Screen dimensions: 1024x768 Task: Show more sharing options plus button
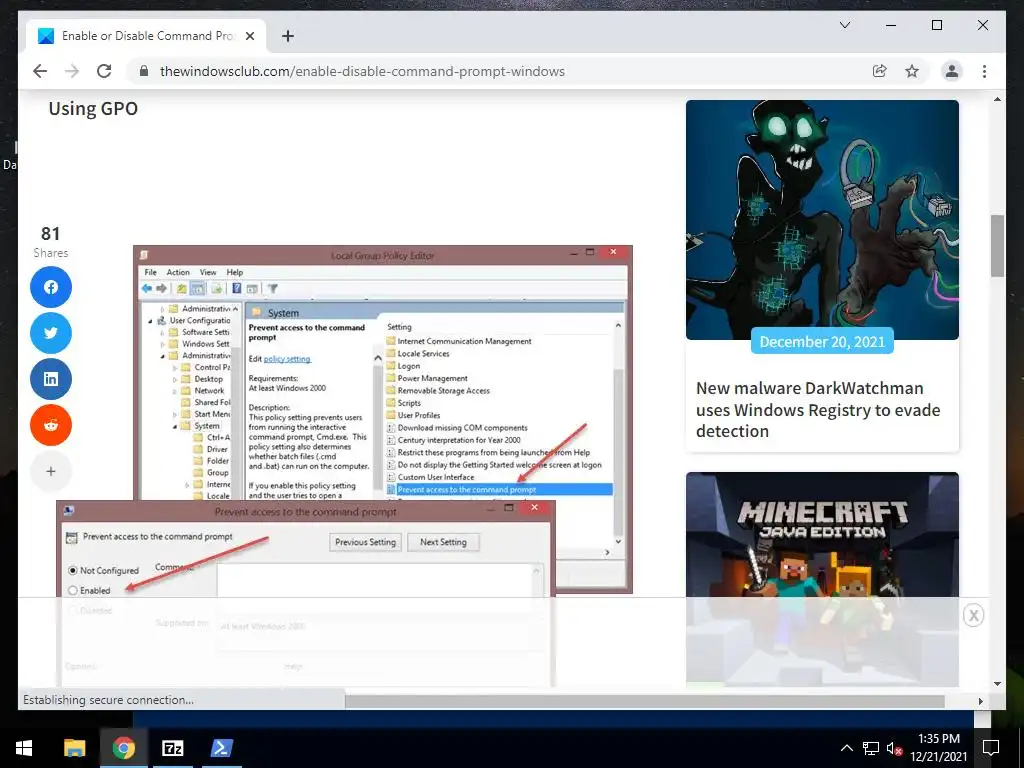[51, 471]
